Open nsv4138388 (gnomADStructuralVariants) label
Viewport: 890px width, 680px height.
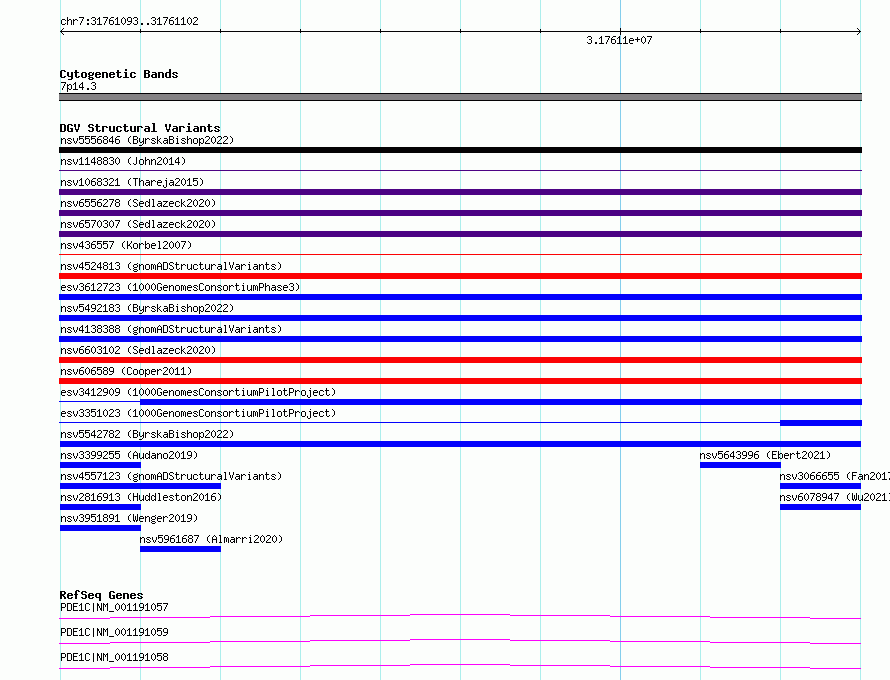(171, 329)
